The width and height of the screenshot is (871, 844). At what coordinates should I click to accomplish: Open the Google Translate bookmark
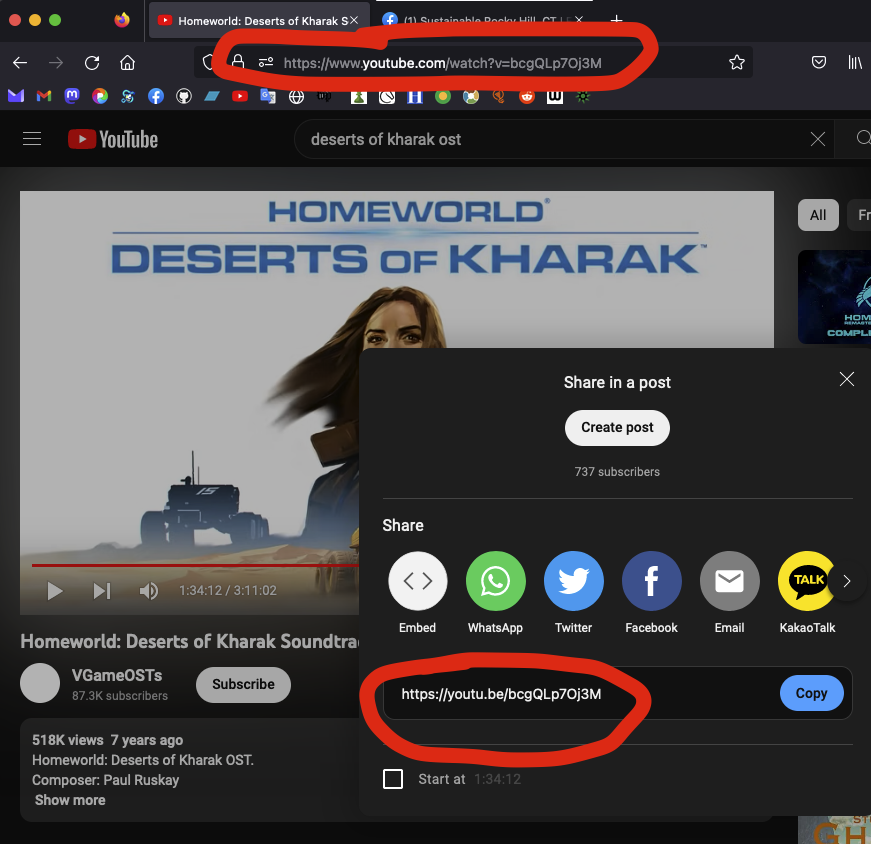(x=268, y=96)
